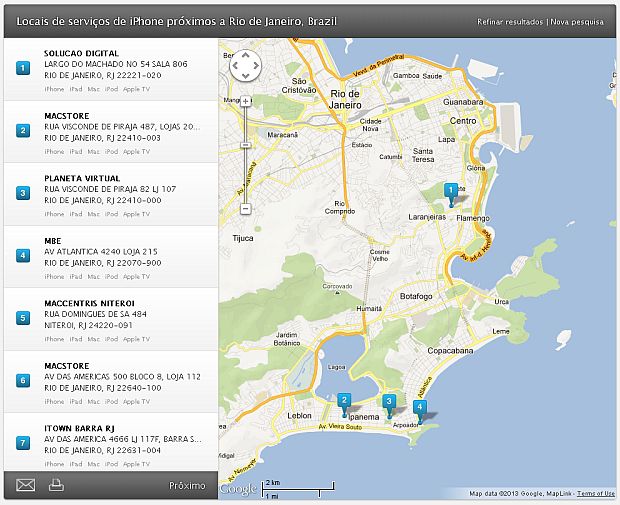The image size is (620, 505).
Task: Click address LARGO DO MACHADO NO 54
Action: click(116, 64)
